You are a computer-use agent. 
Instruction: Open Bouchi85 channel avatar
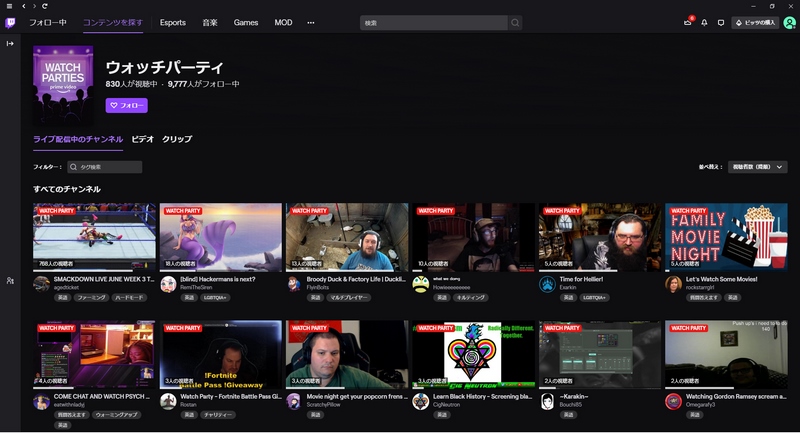pos(547,401)
